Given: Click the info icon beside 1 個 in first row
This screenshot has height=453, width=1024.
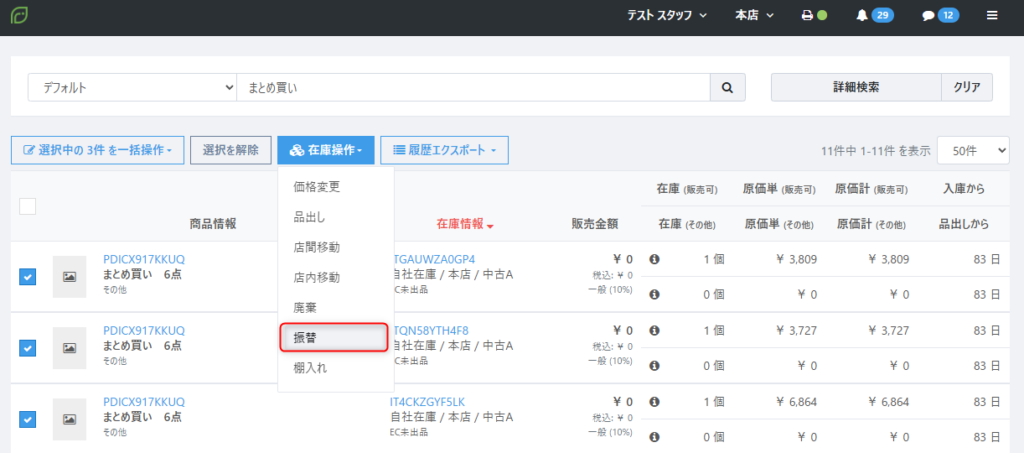Looking at the screenshot, I should (655, 260).
